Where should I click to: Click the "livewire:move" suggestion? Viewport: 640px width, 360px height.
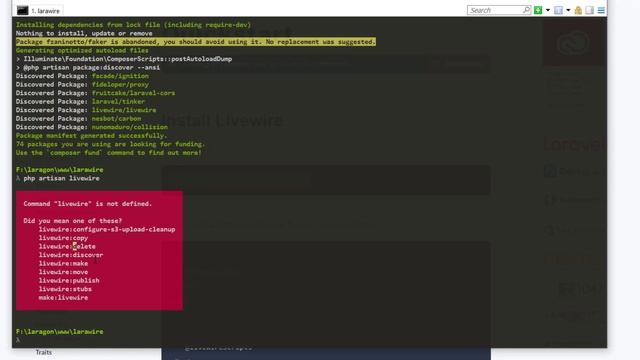click(63, 272)
